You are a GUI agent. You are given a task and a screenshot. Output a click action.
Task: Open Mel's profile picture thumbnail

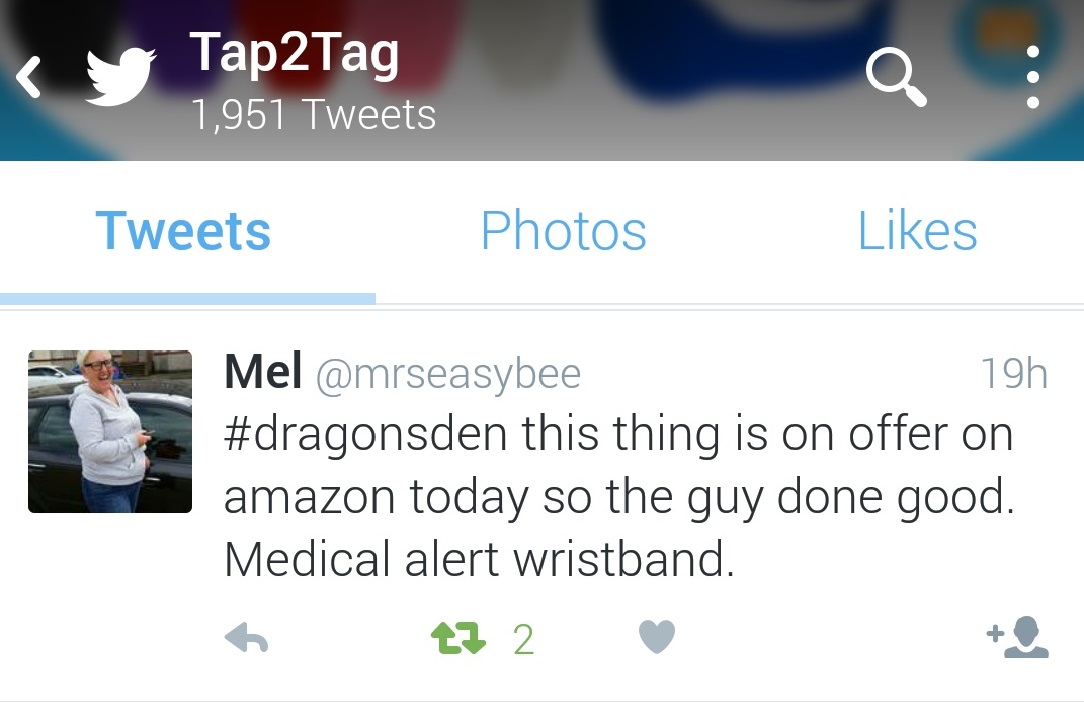pyautogui.click(x=110, y=432)
